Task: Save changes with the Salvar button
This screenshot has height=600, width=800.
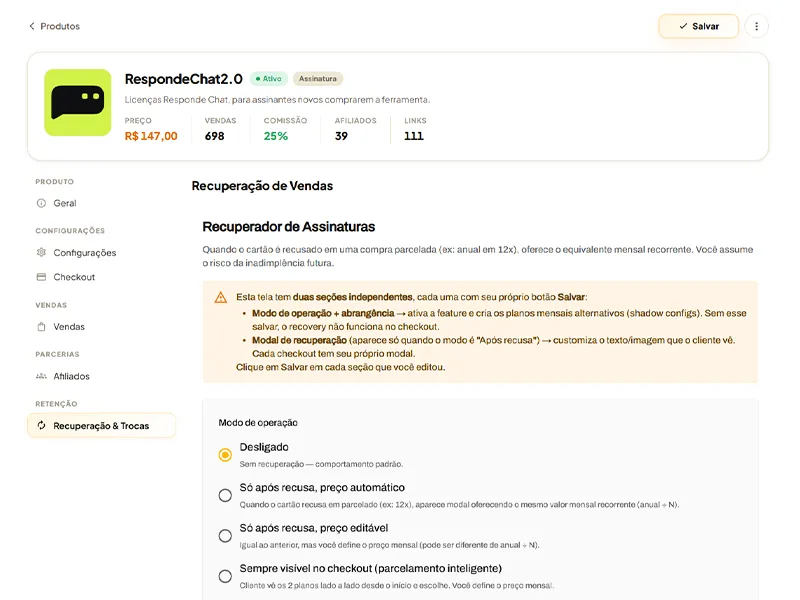Action: tap(698, 26)
